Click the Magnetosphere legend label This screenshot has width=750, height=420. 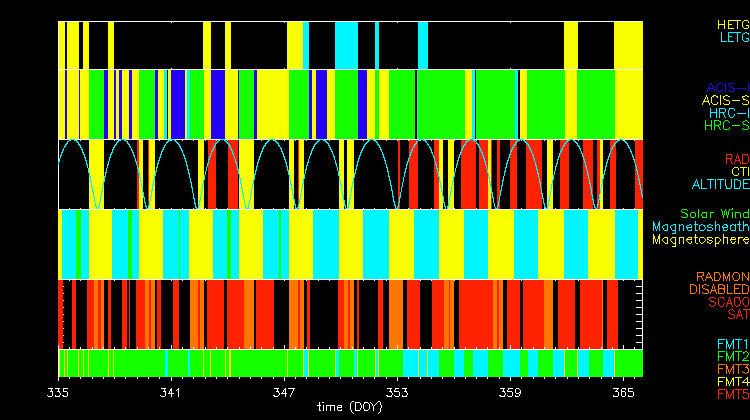[x=700, y=240]
